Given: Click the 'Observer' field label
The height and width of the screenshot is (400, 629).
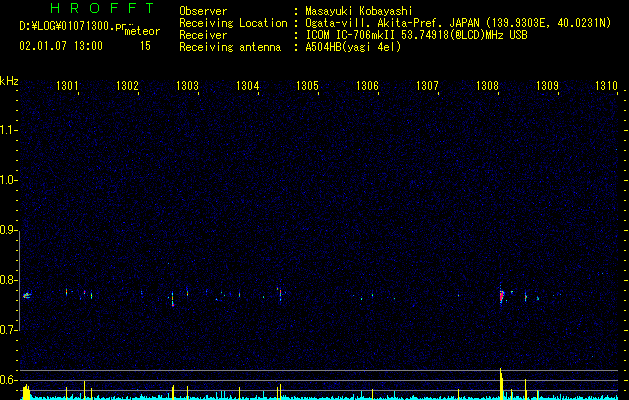Looking at the screenshot, I should click(203, 11).
